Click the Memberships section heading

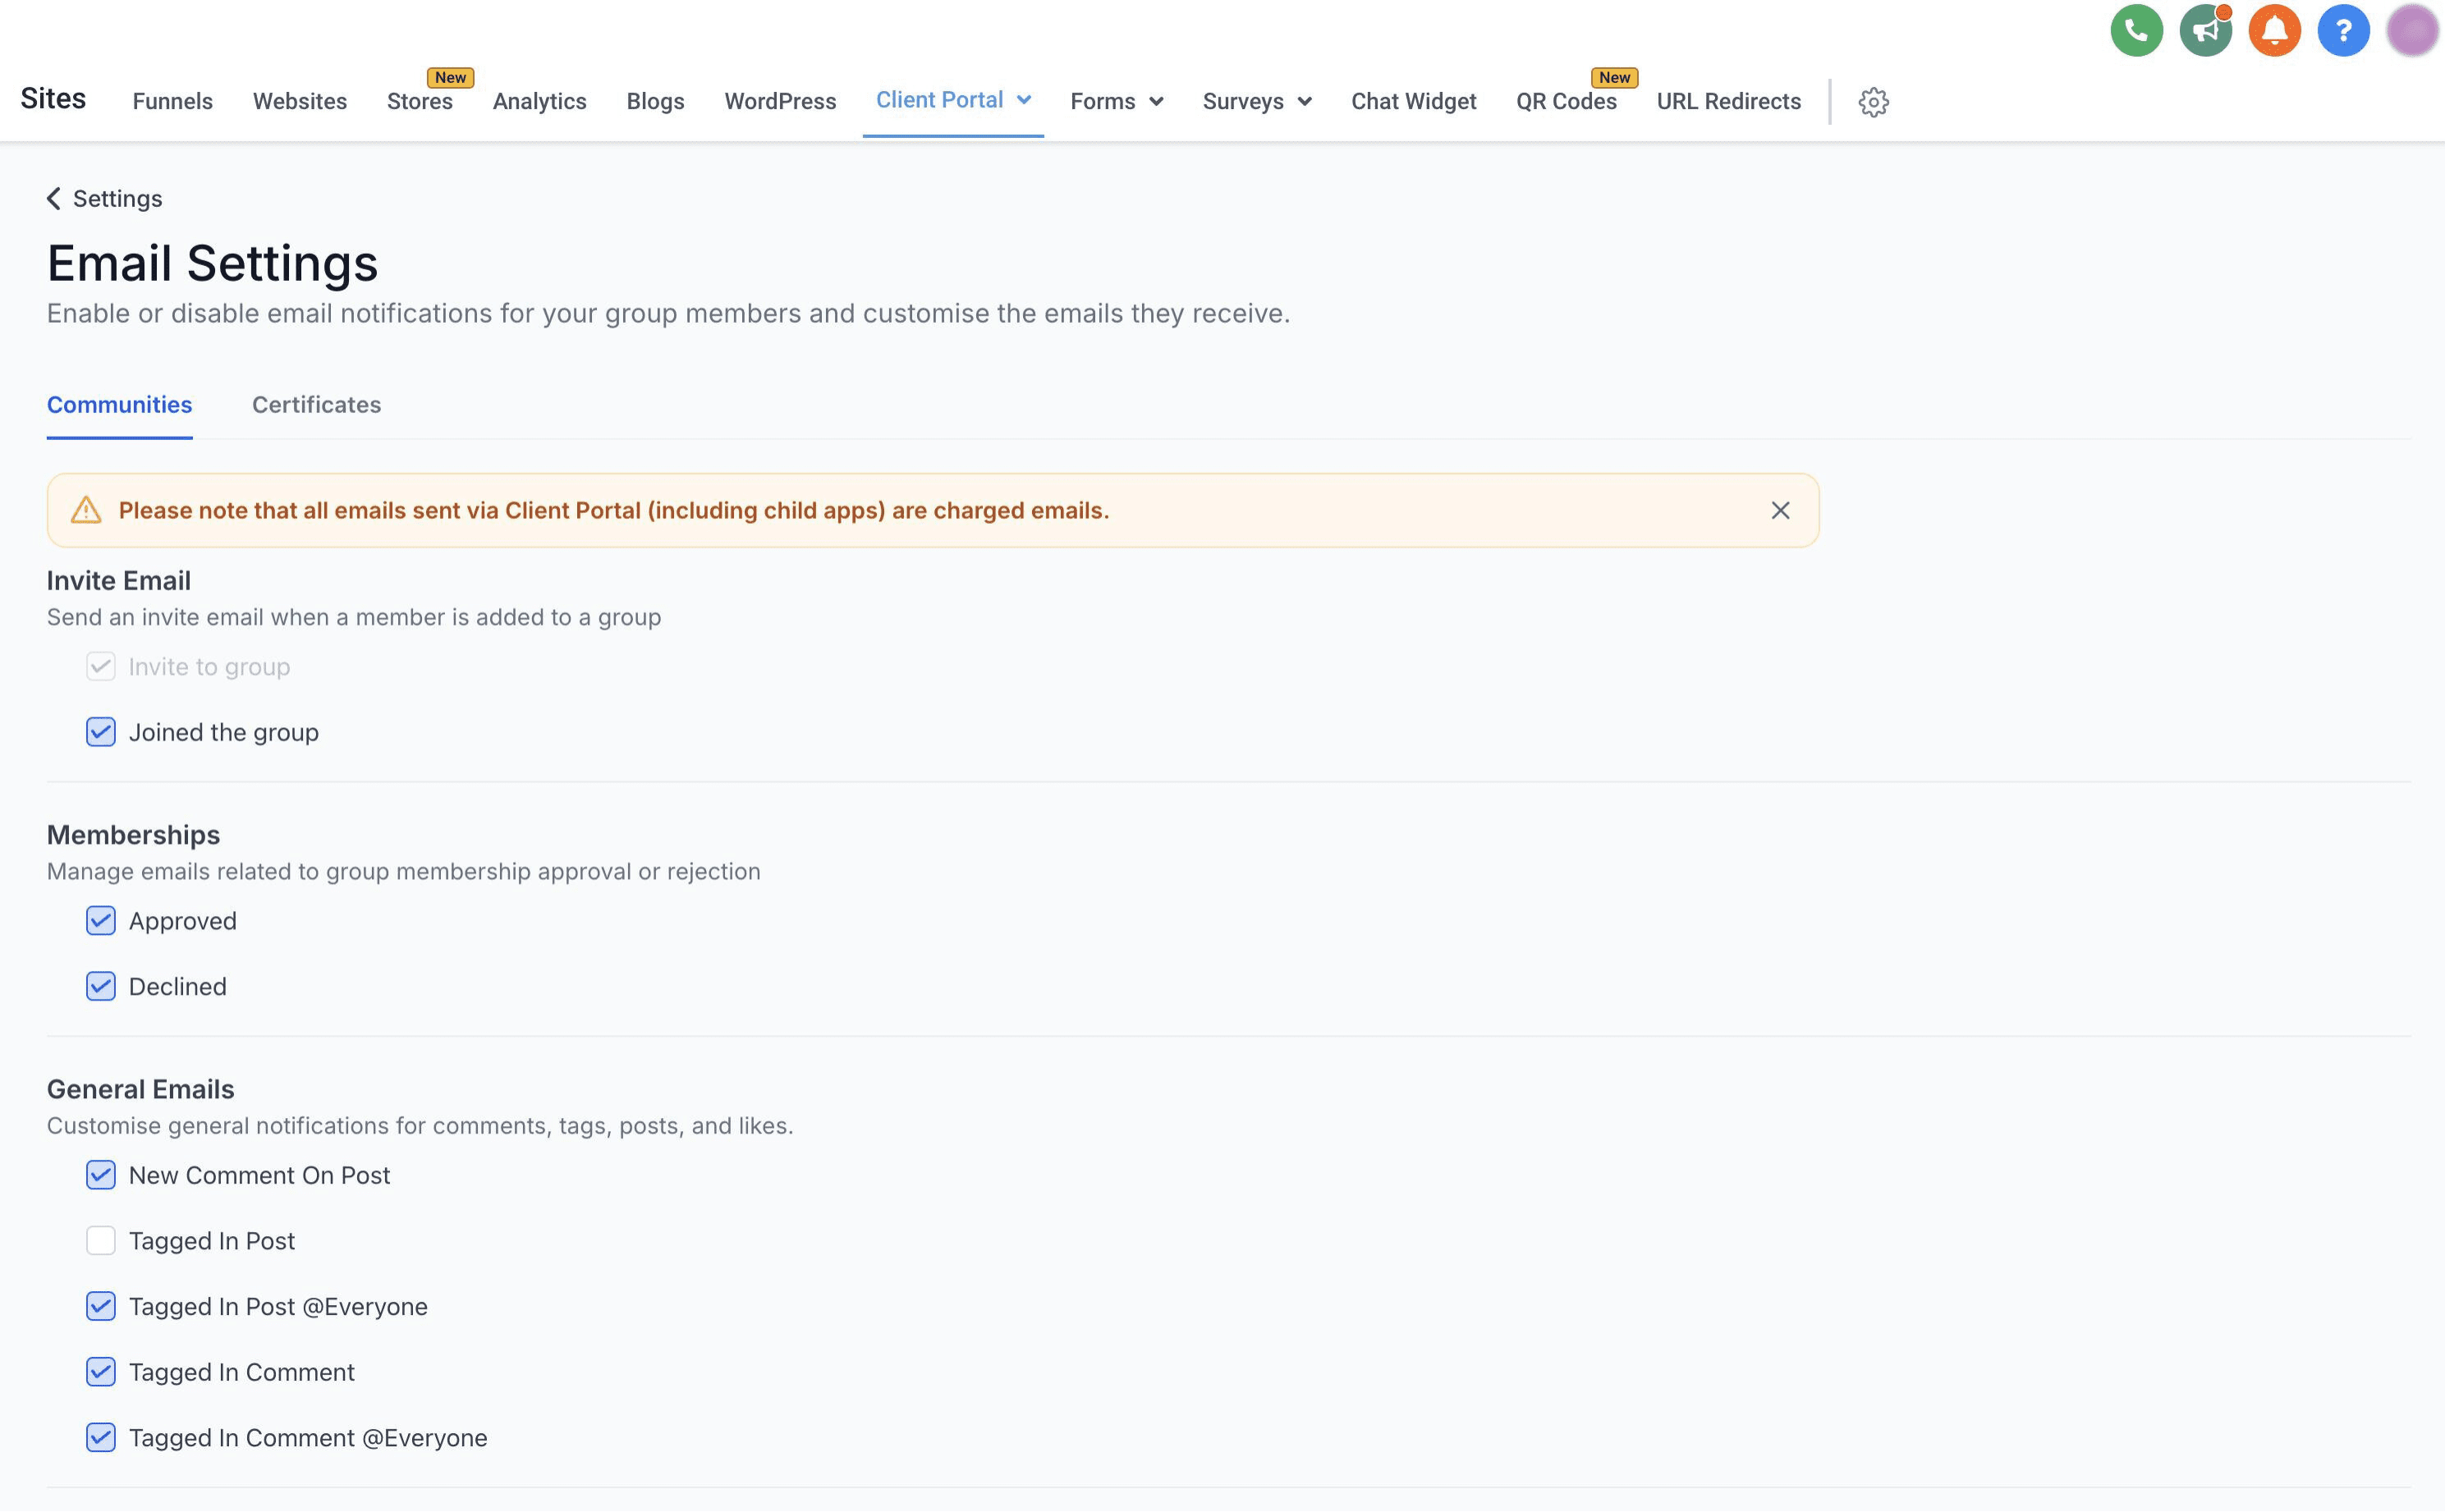coord(133,835)
